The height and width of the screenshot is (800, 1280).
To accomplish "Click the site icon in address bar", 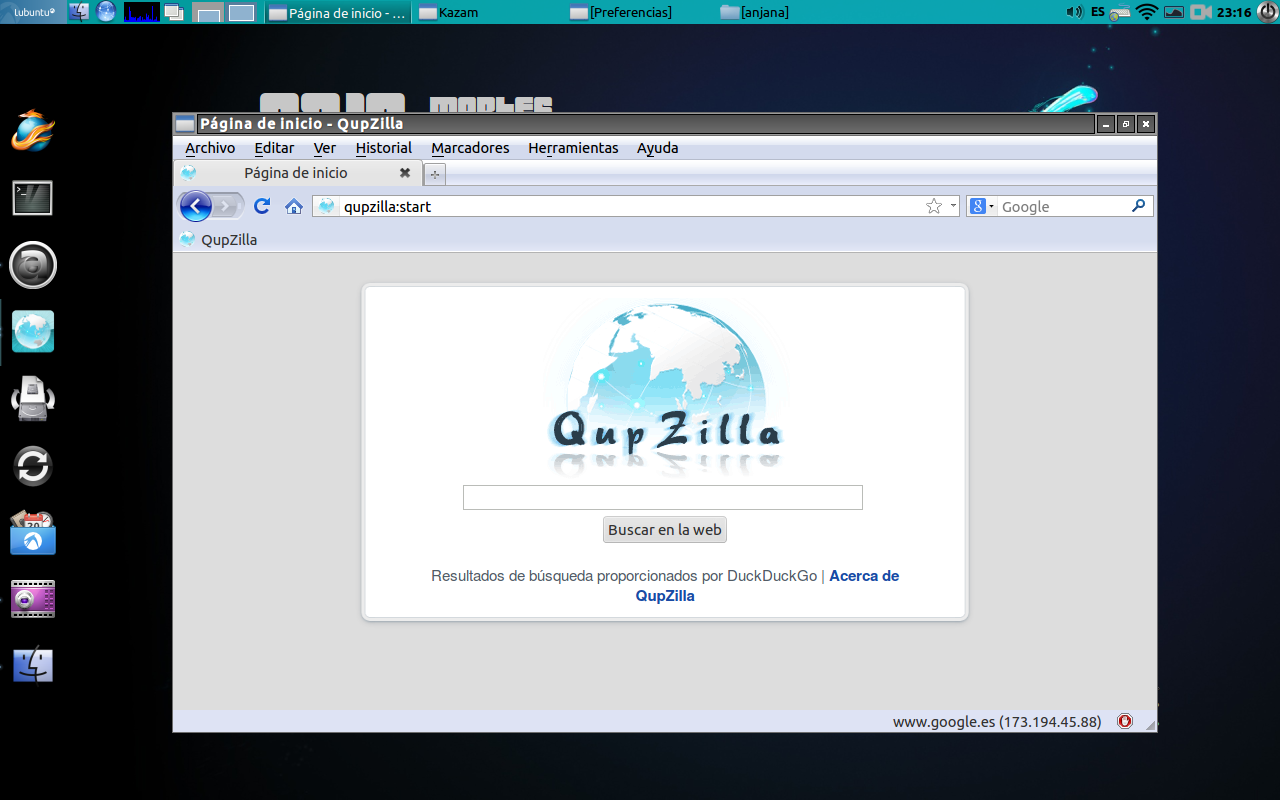I will tap(326, 206).
